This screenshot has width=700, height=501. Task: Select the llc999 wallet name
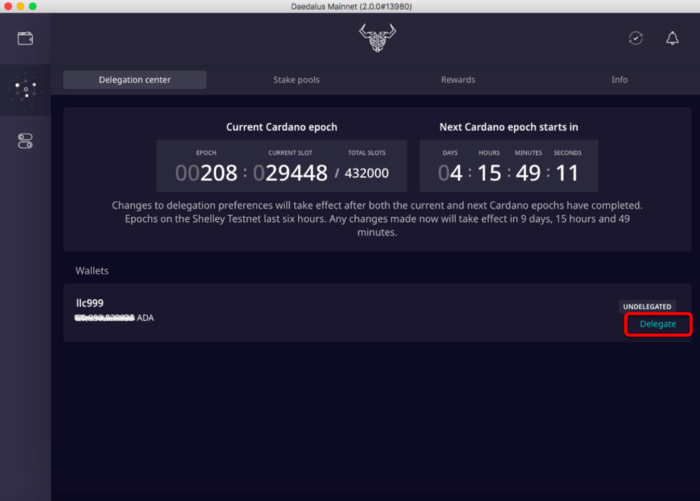tap(90, 303)
